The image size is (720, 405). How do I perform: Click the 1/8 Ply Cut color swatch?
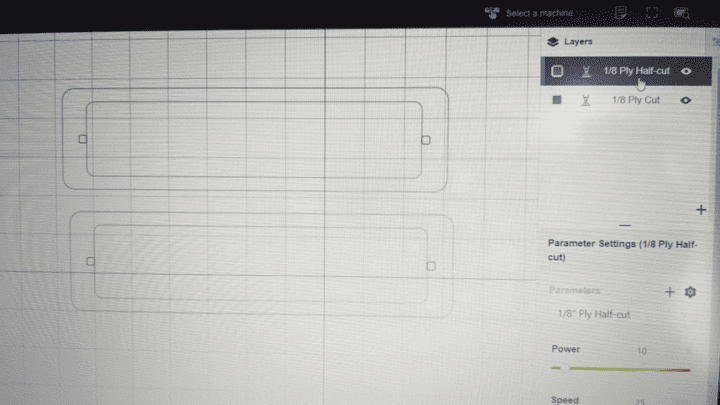pos(557,100)
